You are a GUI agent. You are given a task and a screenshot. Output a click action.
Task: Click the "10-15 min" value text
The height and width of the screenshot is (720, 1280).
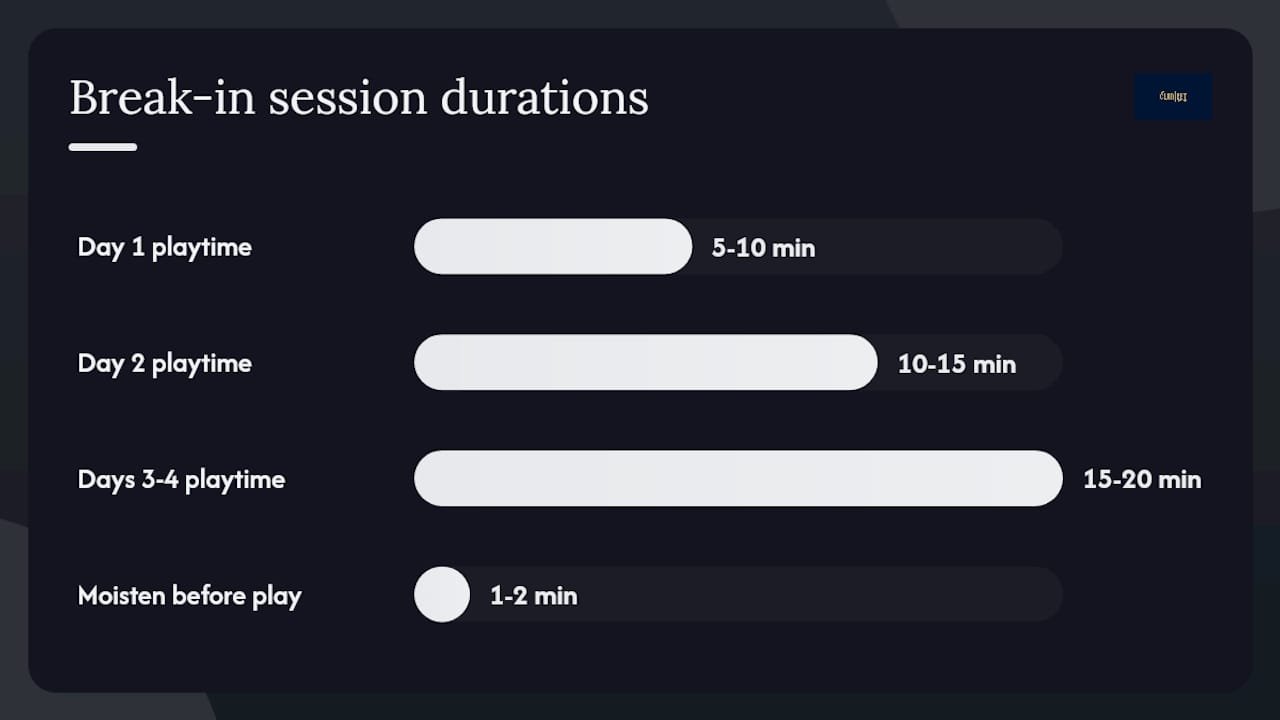pos(957,364)
